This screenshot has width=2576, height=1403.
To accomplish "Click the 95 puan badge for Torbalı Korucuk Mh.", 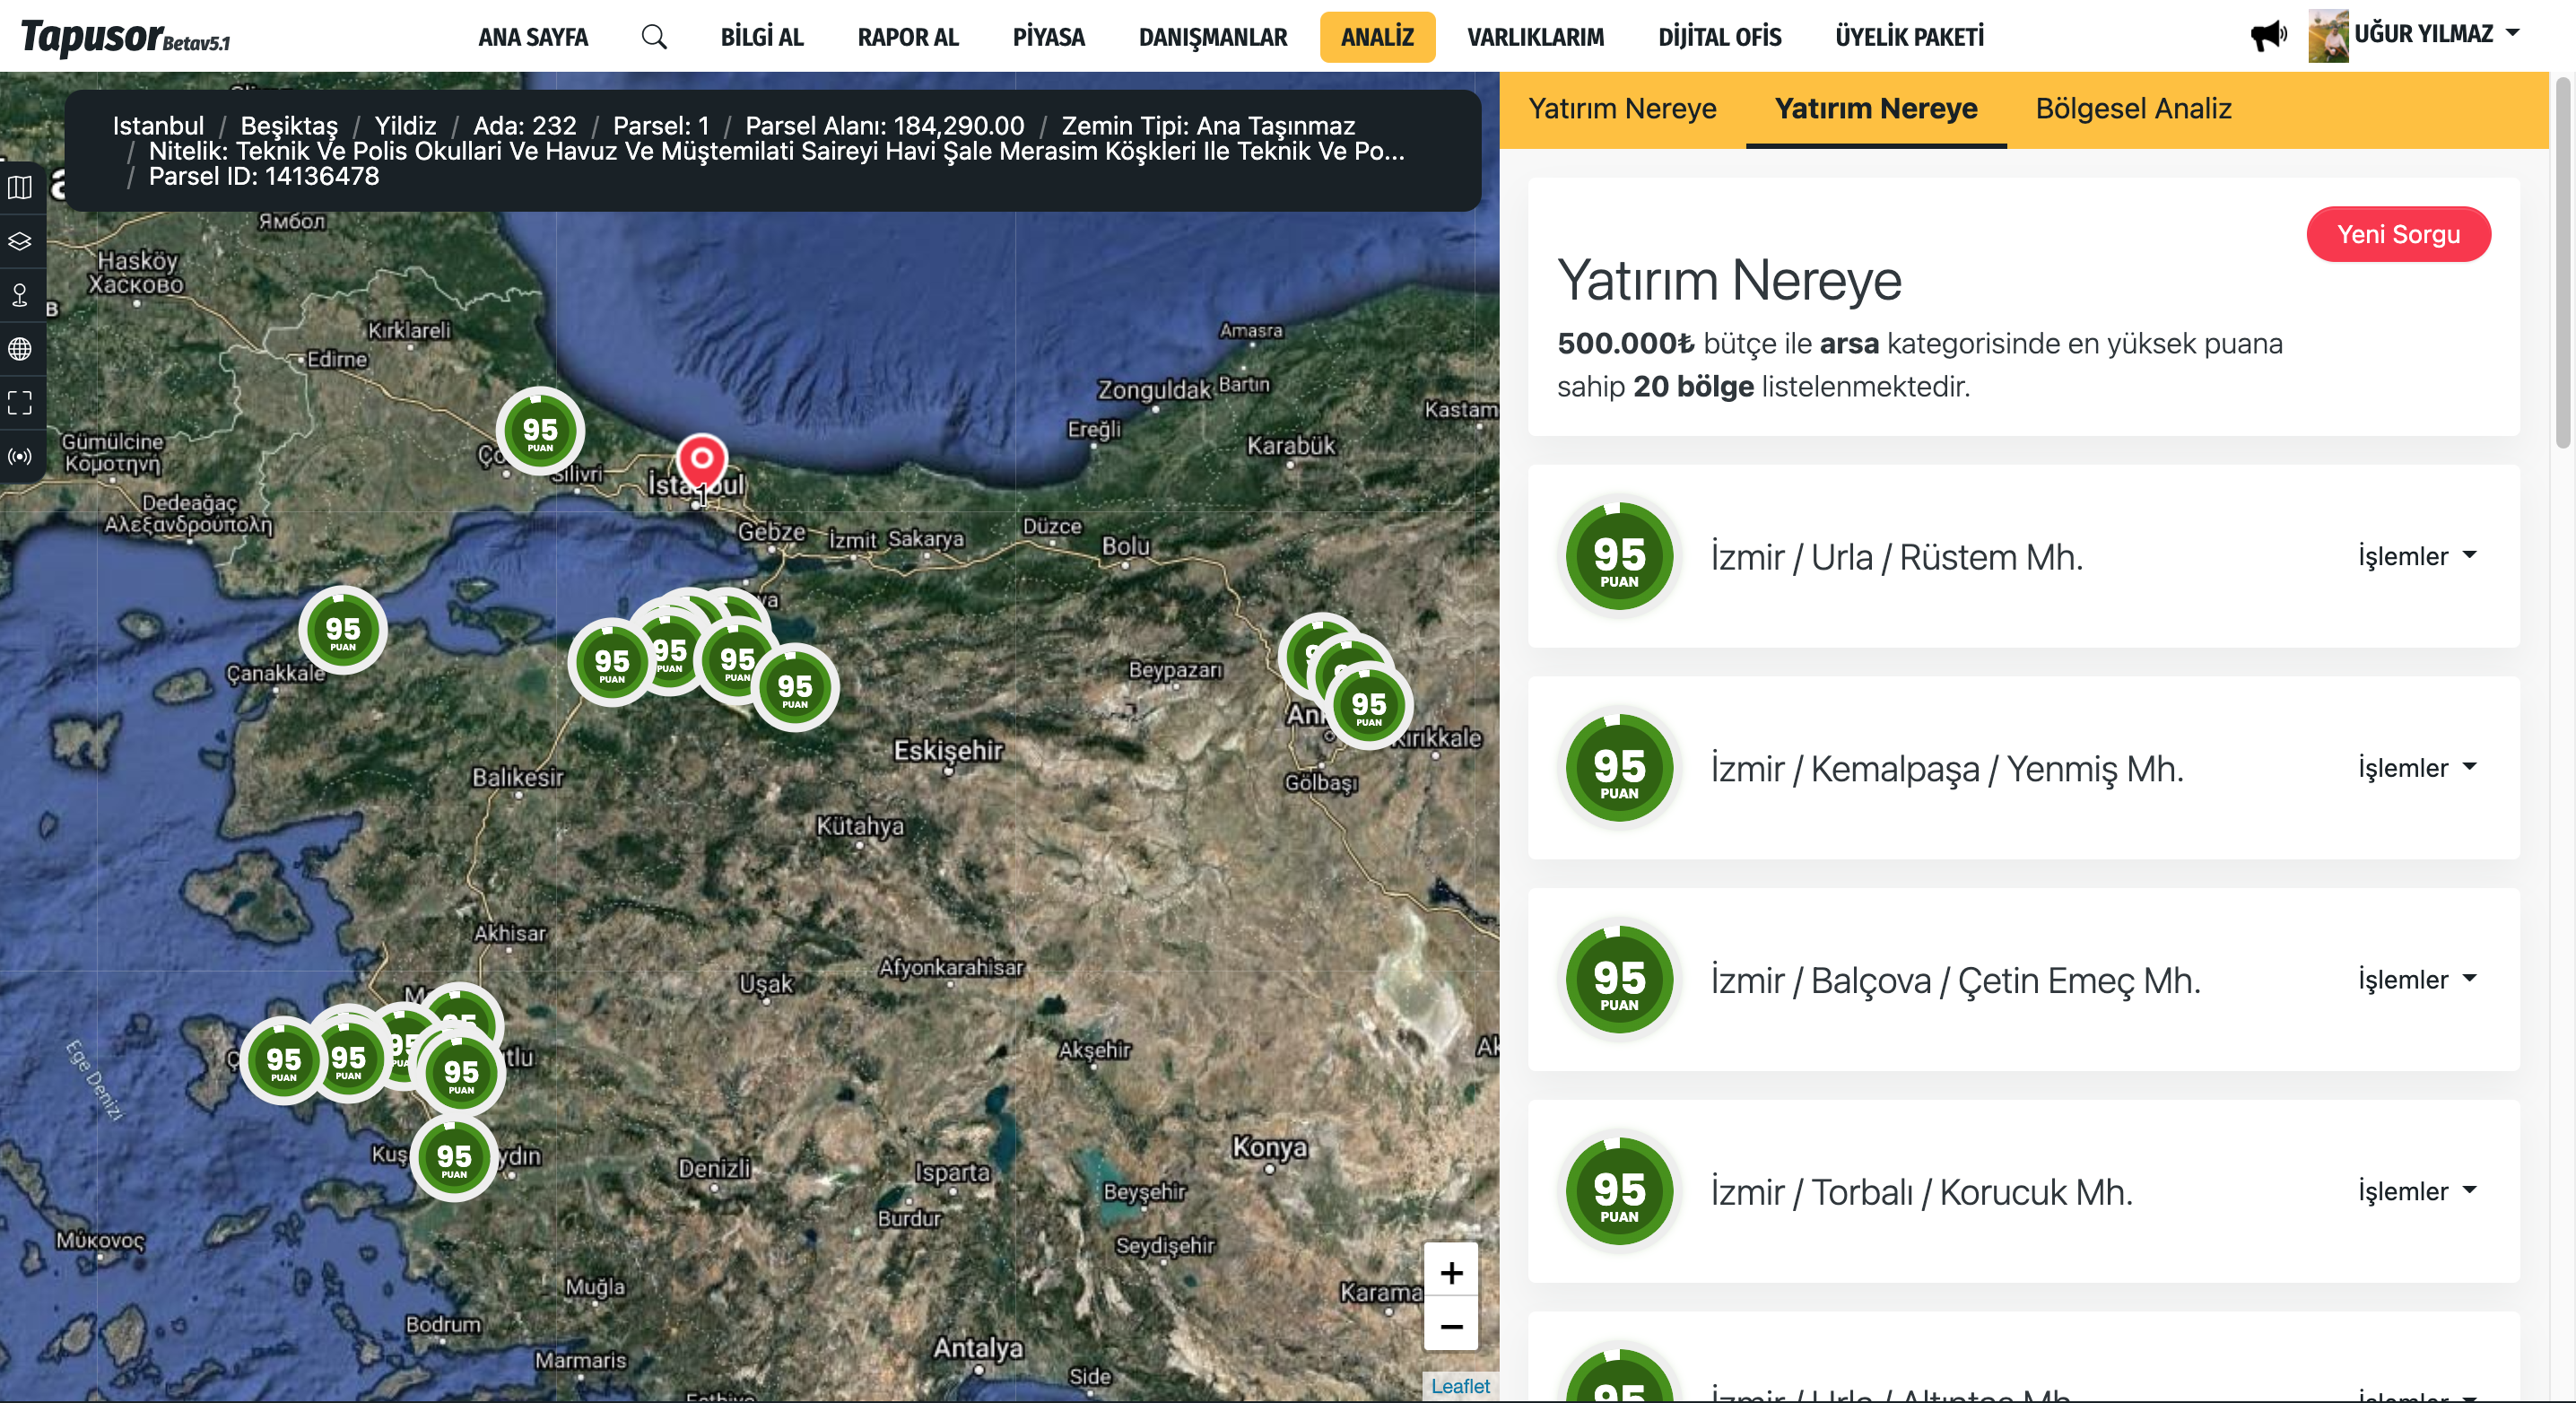I will [1619, 1192].
